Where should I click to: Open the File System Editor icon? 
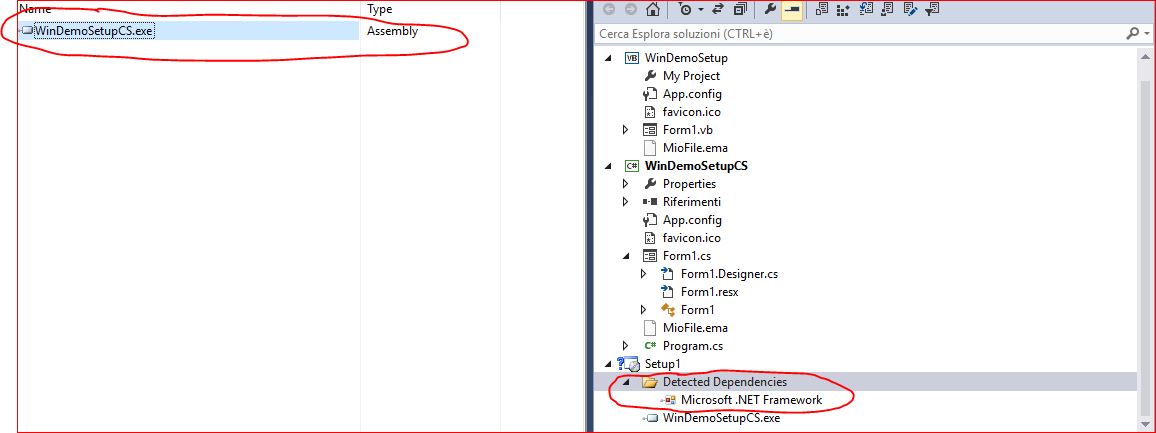pos(822,10)
